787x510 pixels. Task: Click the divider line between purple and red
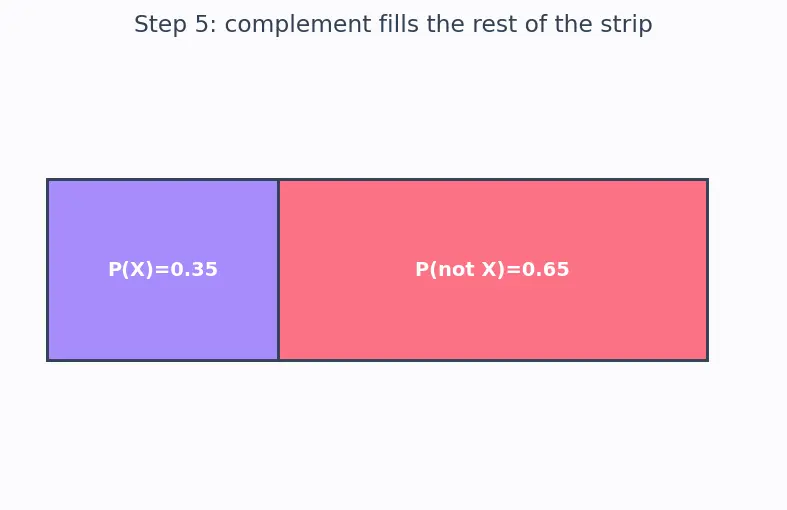pyautogui.click(x=279, y=270)
